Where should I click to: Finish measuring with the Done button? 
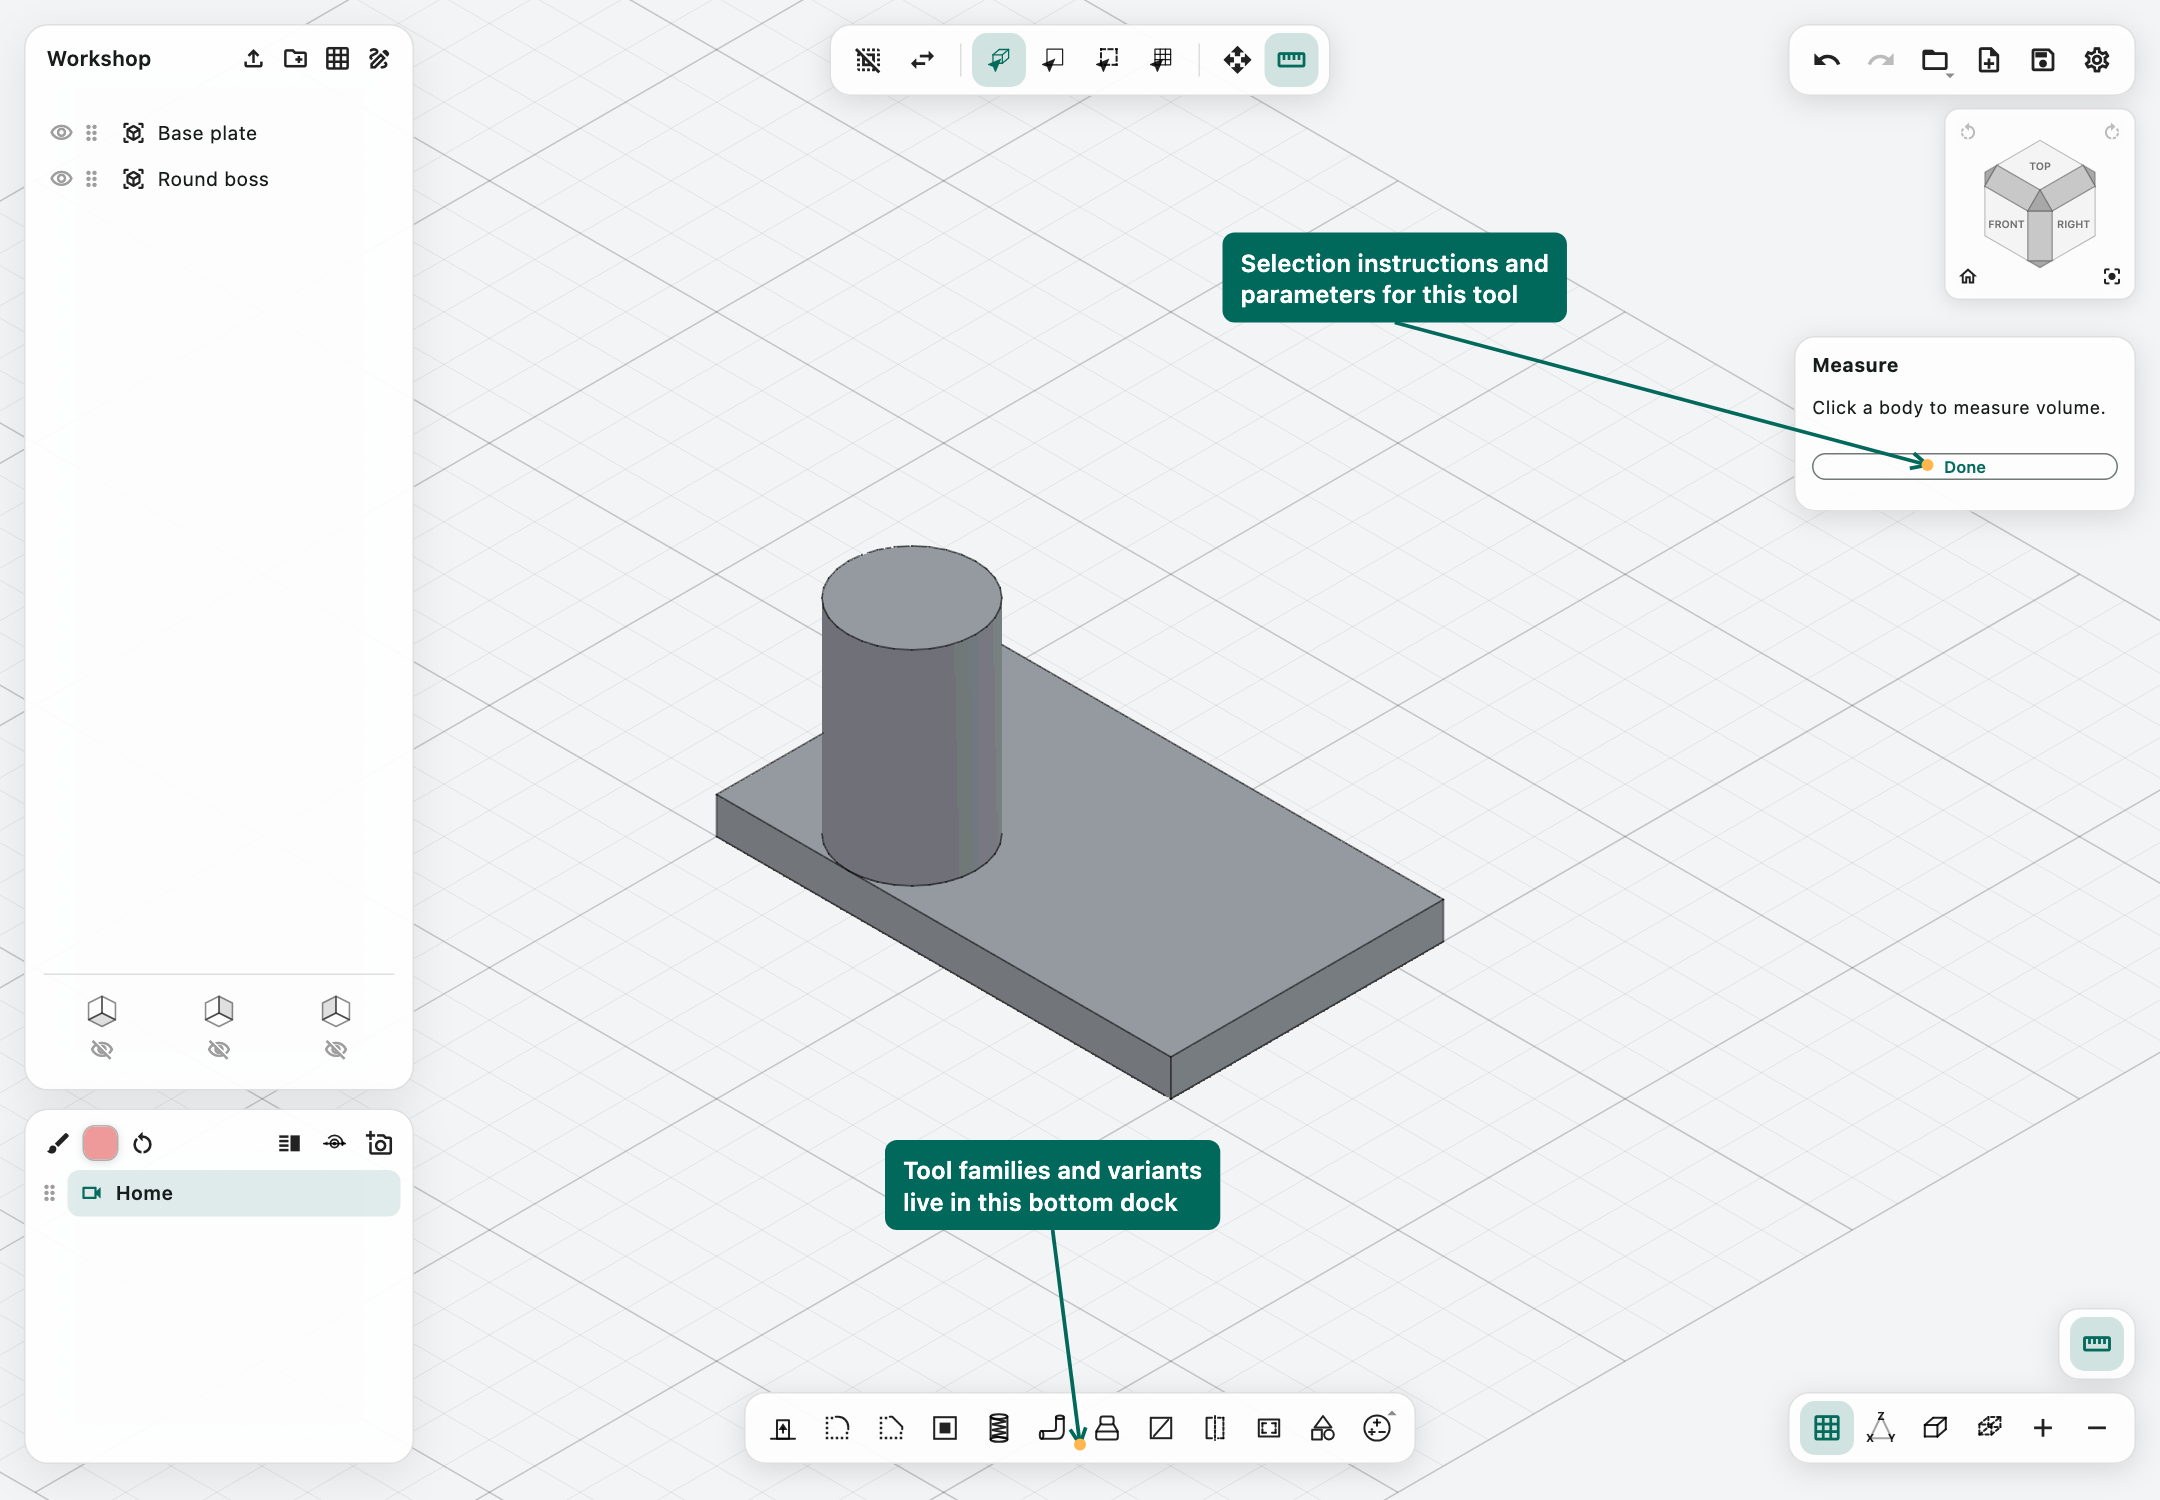[1964, 467]
